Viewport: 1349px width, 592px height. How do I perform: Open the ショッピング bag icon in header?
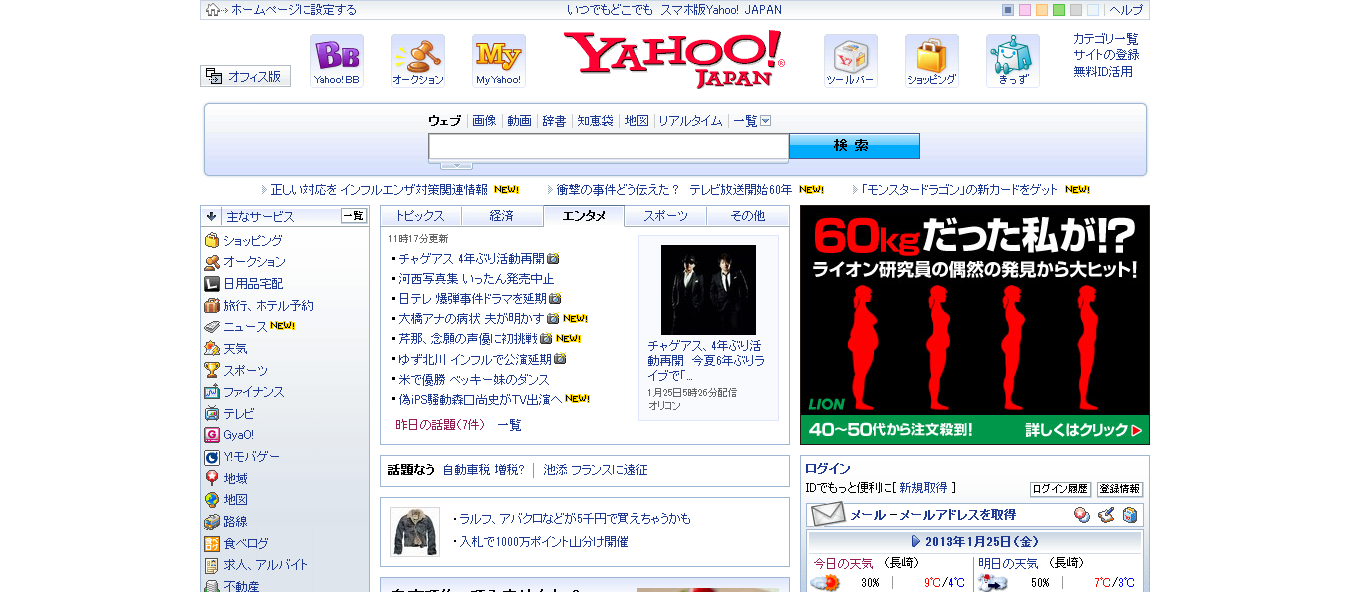point(932,61)
